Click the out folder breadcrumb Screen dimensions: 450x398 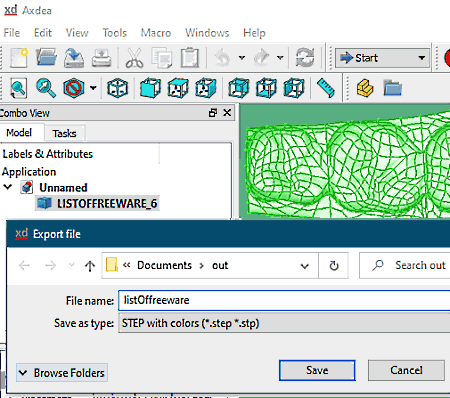[220, 265]
